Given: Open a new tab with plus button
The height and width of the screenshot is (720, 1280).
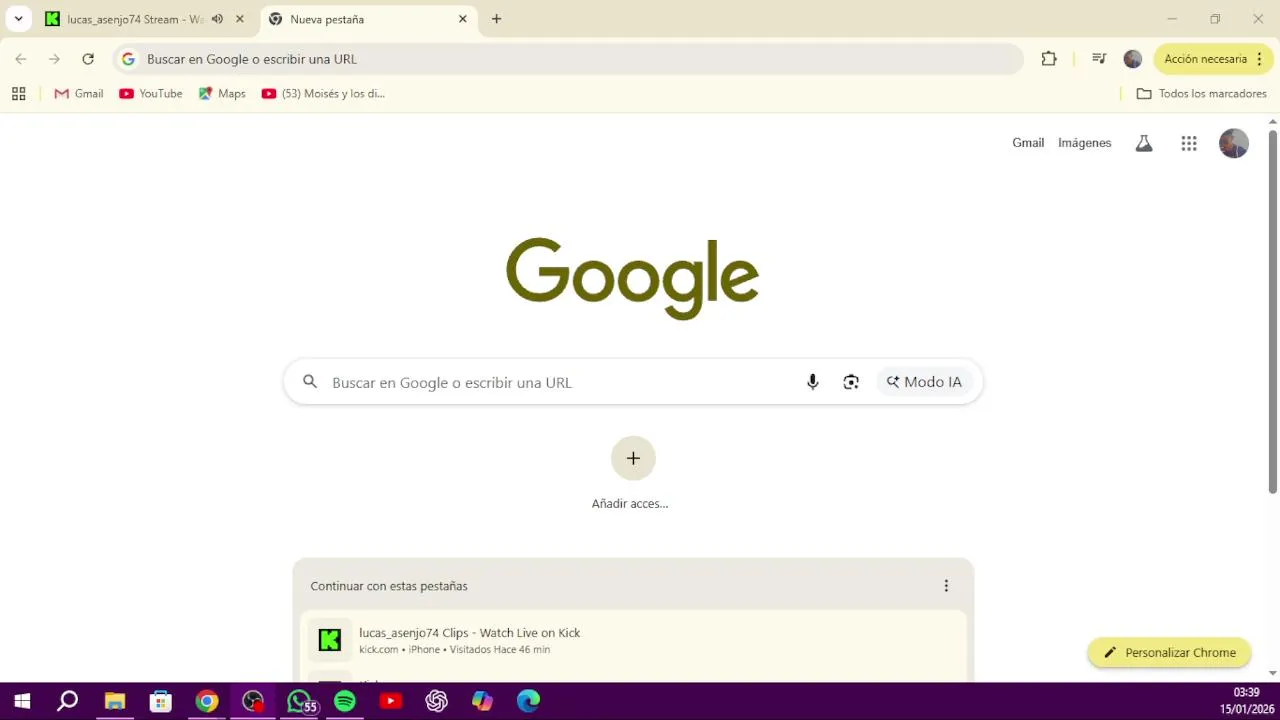Looking at the screenshot, I should [497, 19].
